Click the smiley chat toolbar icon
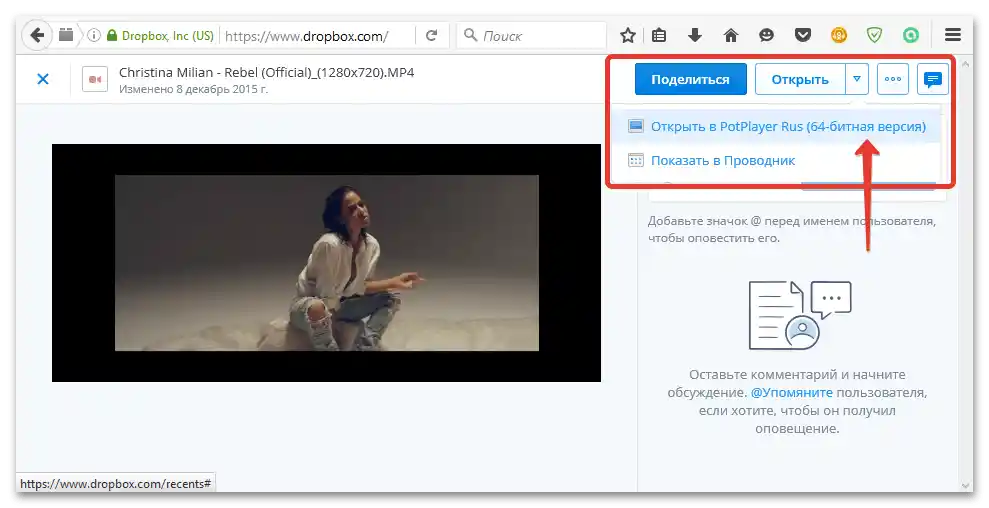The image size is (989, 508). (767, 35)
